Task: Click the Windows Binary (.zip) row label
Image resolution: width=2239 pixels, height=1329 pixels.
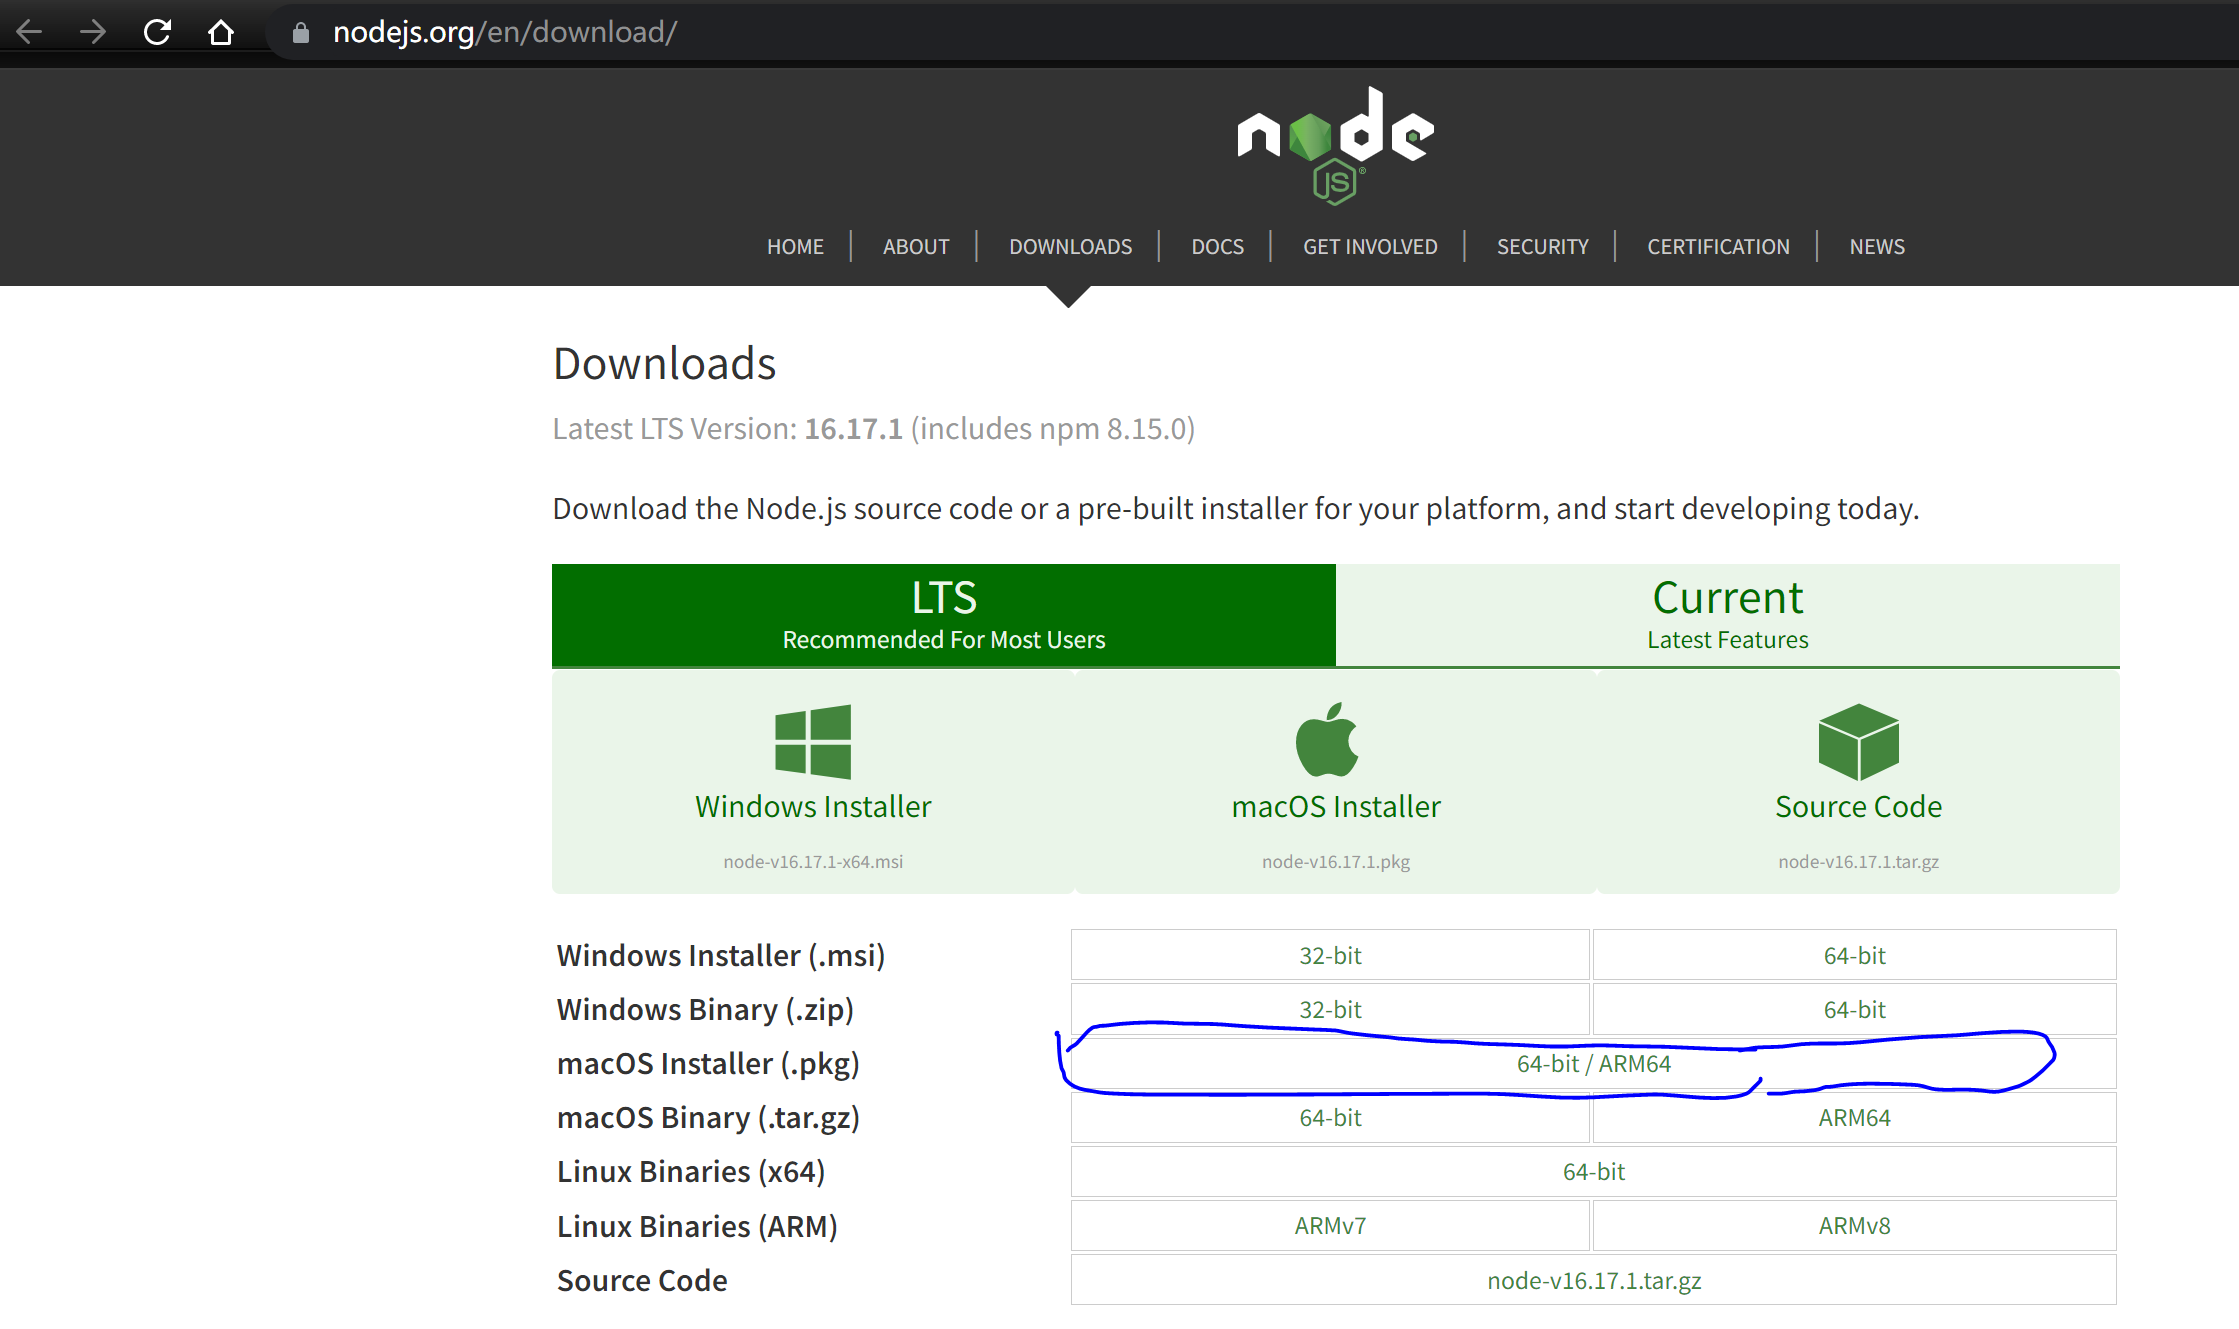Action: [705, 1009]
